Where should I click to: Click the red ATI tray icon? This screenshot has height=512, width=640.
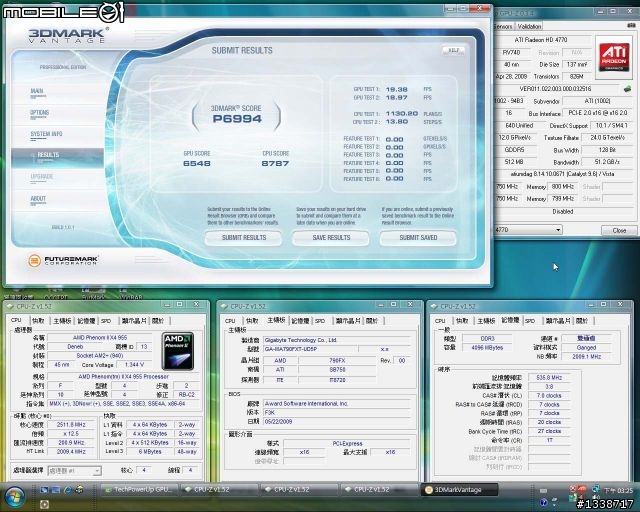(x=582, y=489)
